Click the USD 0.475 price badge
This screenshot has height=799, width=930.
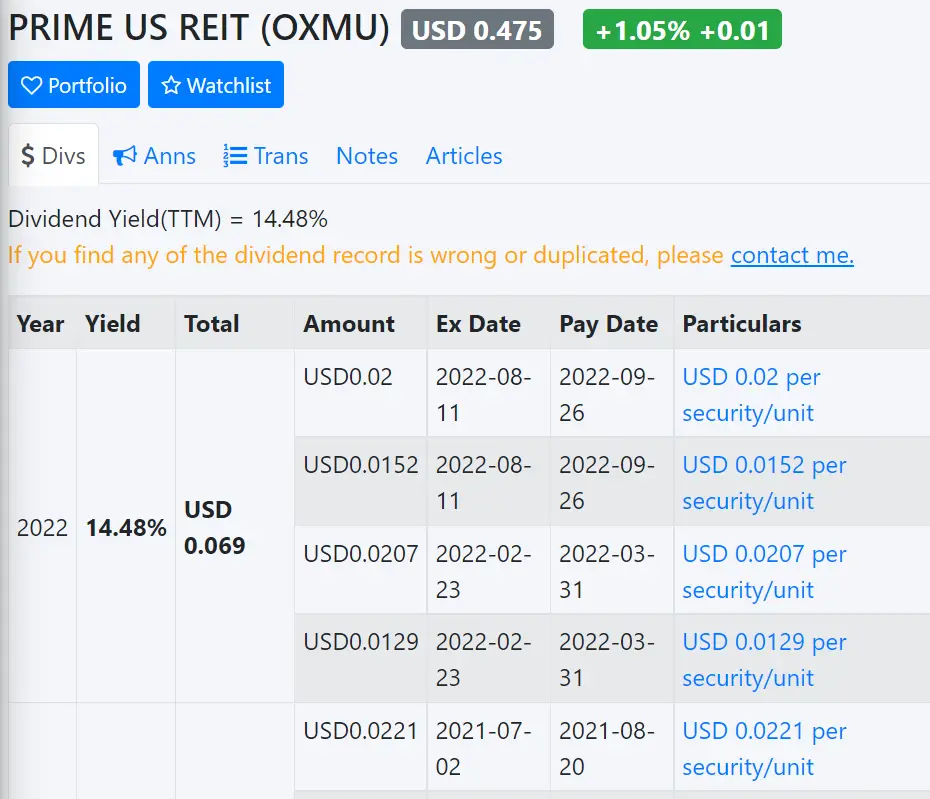pos(477,29)
